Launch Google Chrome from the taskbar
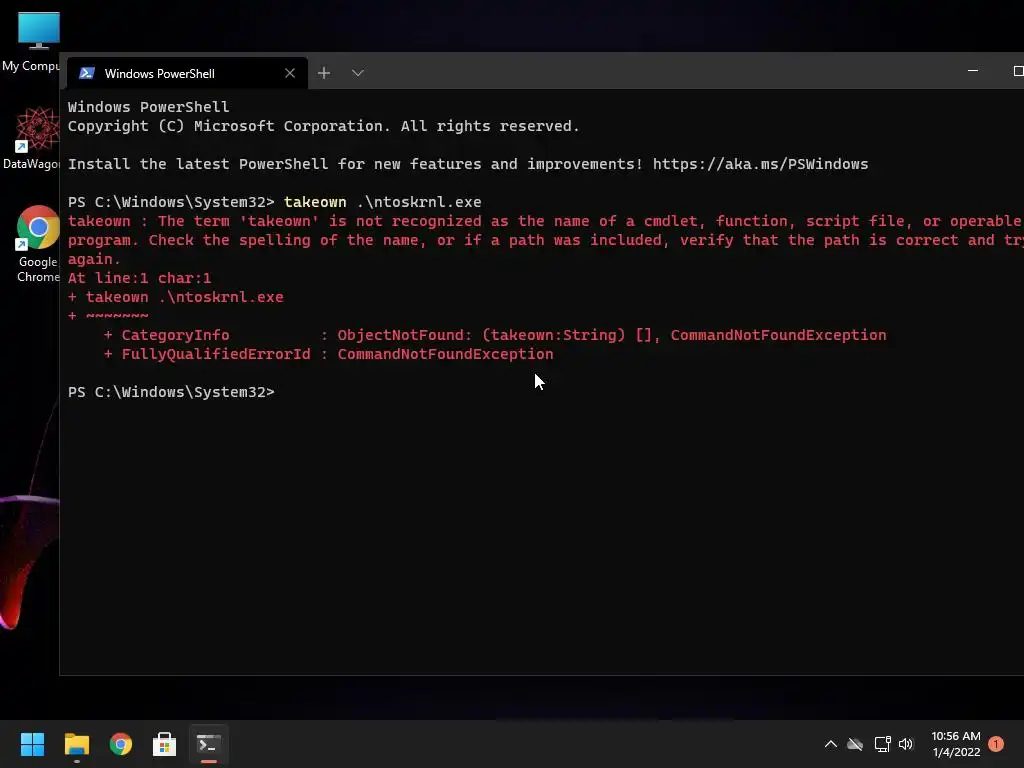1024x768 pixels. coord(121,744)
